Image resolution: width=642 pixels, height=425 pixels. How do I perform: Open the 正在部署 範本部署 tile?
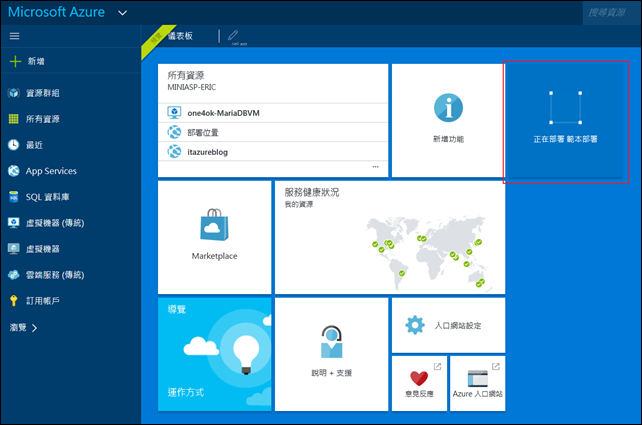coord(565,120)
